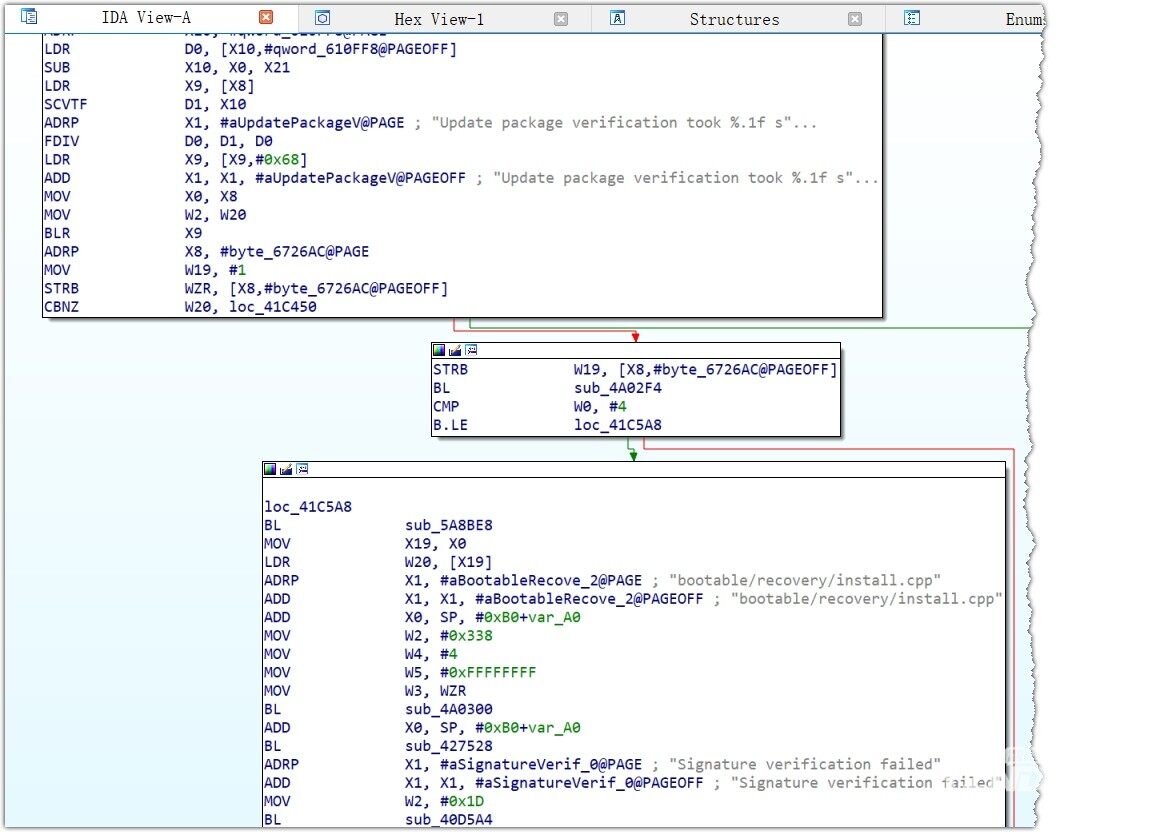Screen dimensions: 1154x832
Task: Click the Structures tab icon
Action: [618, 18]
